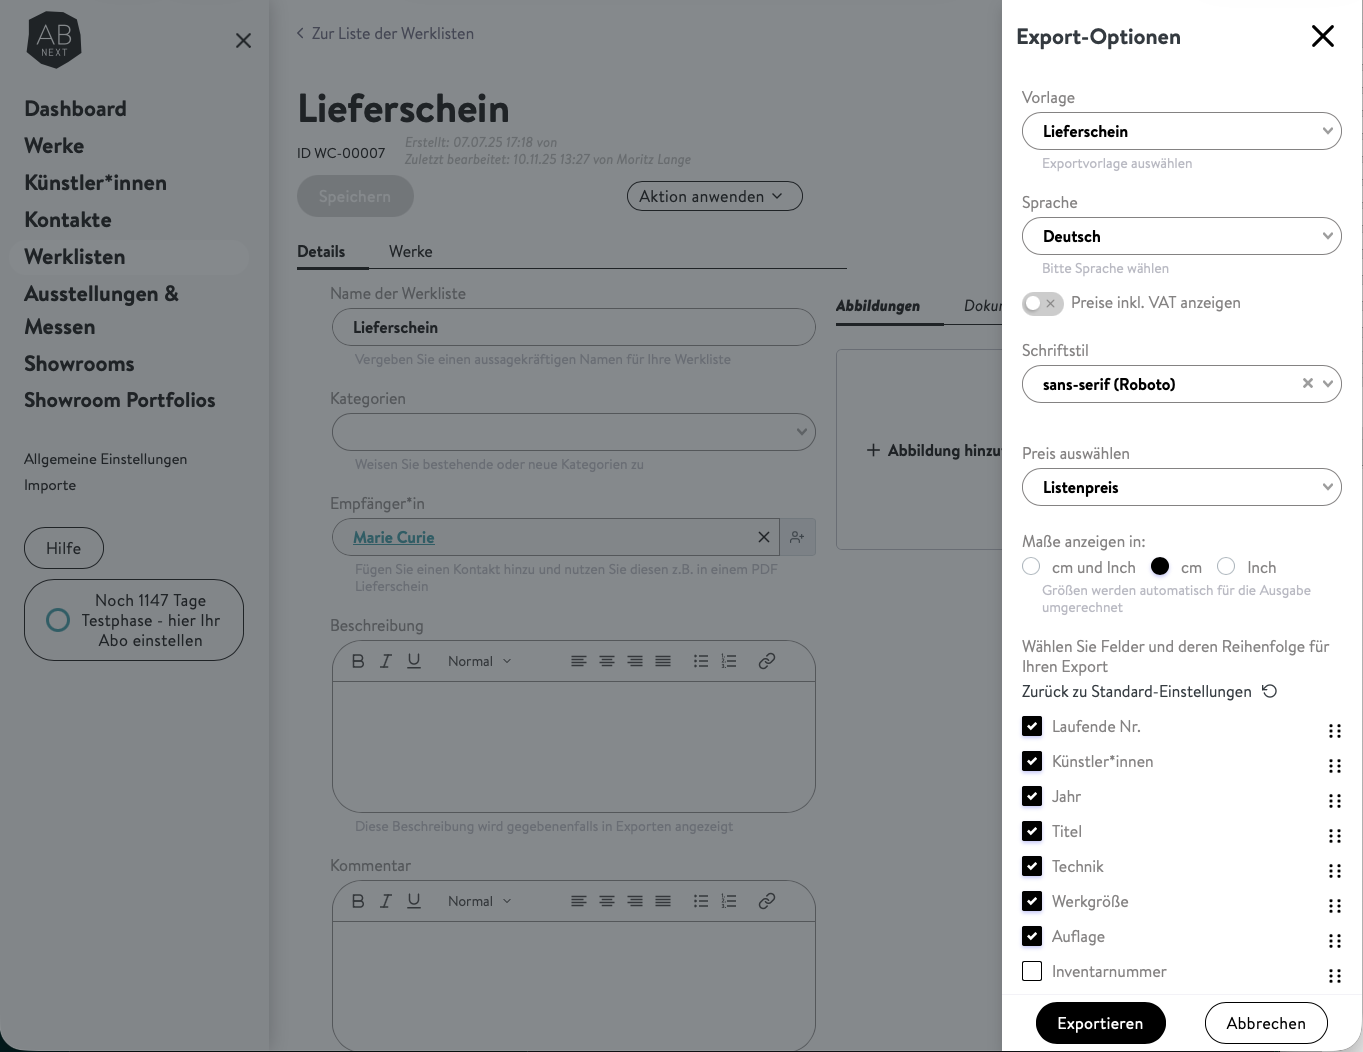Click the drag handle beside Laufende Nr.
Viewport: 1363px width, 1052px height.
[1334, 731]
